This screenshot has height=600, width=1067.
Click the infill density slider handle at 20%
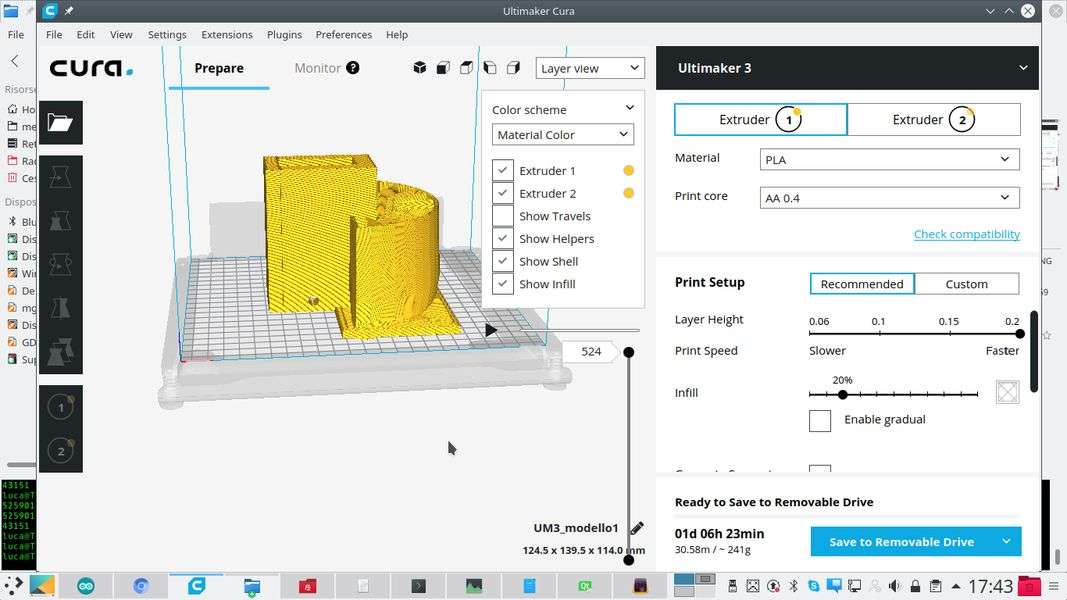(x=843, y=394)
